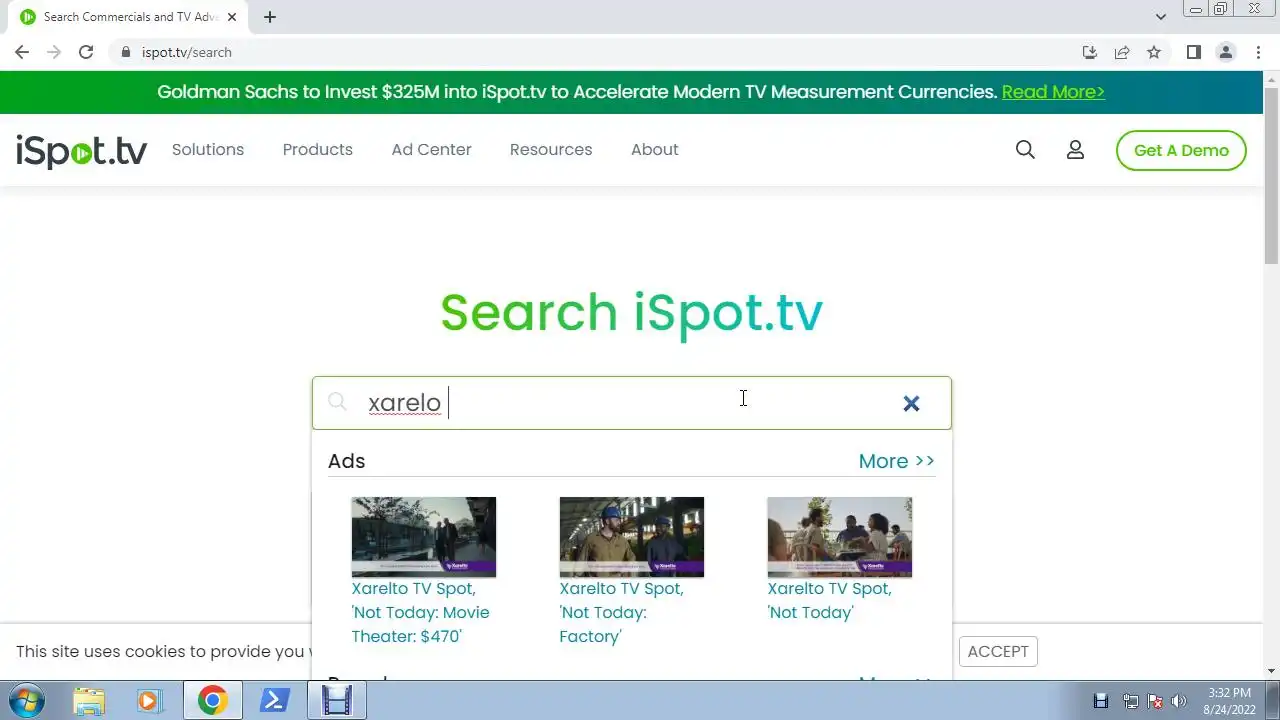View site info lock icon
1280x720 pixels.
point(126,52)
